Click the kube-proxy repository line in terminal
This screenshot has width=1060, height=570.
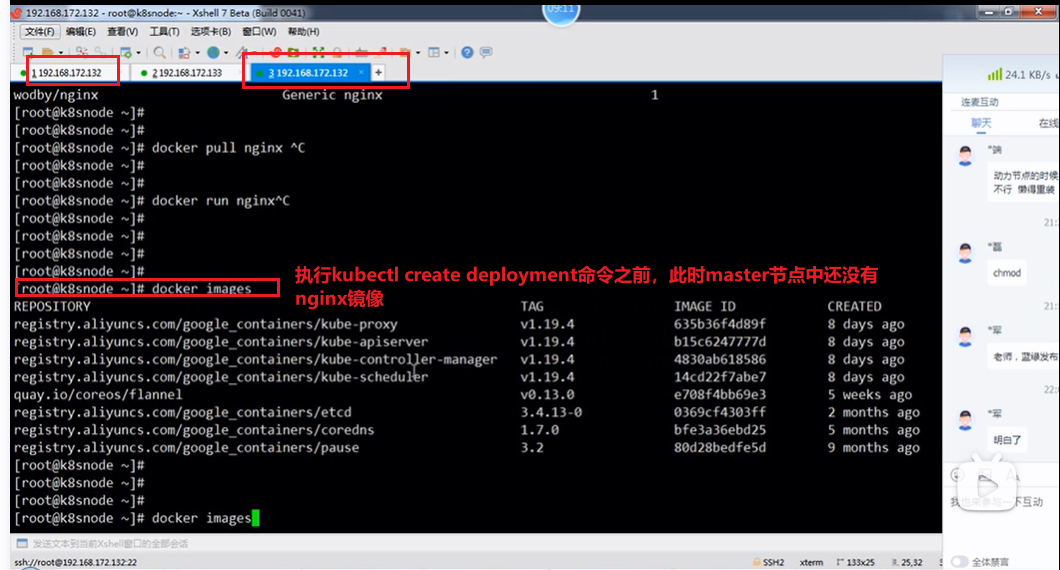click(206, 324)
